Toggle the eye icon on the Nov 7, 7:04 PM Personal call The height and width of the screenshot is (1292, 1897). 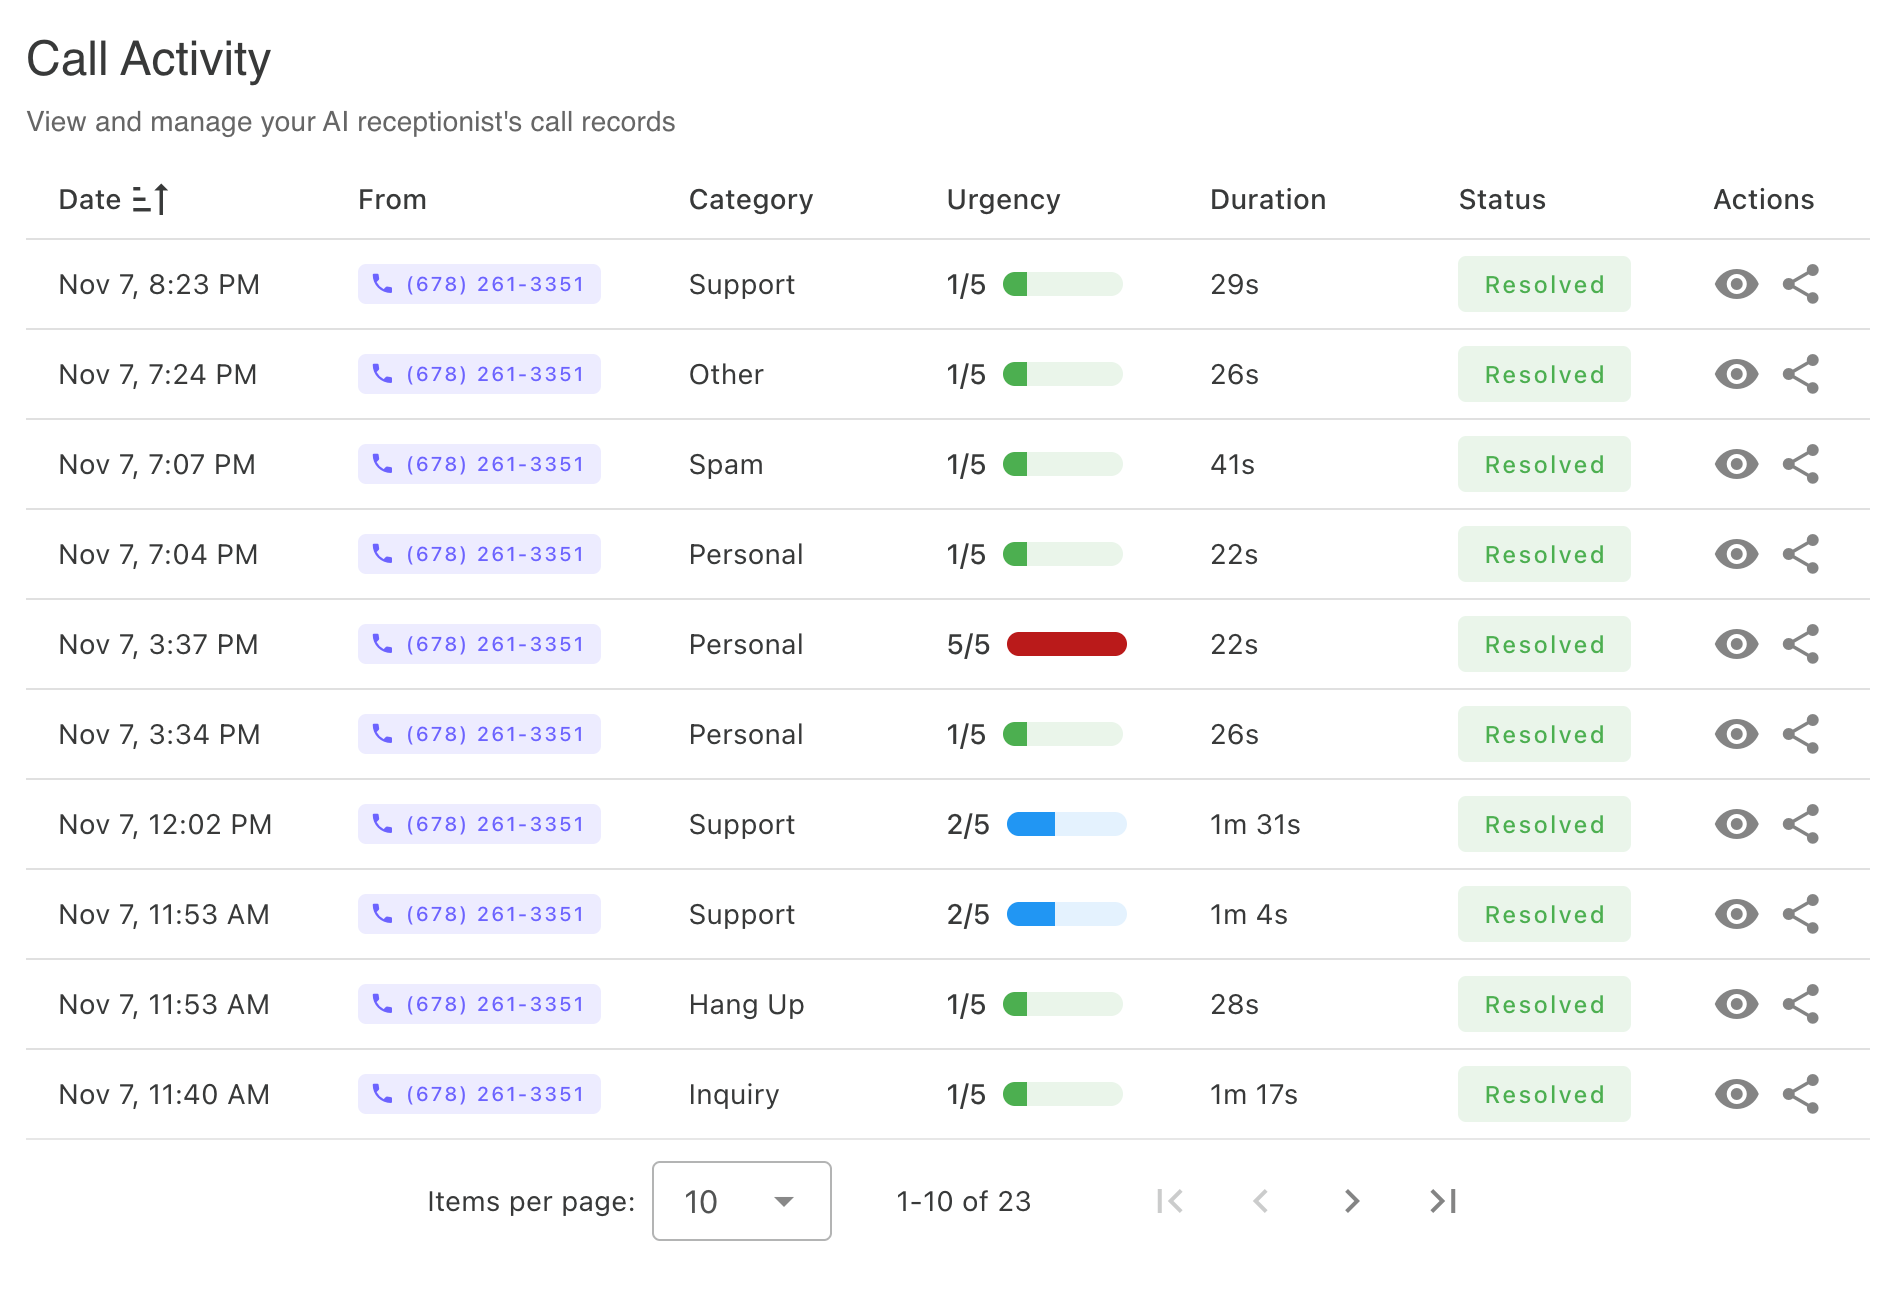[1736, 554]
